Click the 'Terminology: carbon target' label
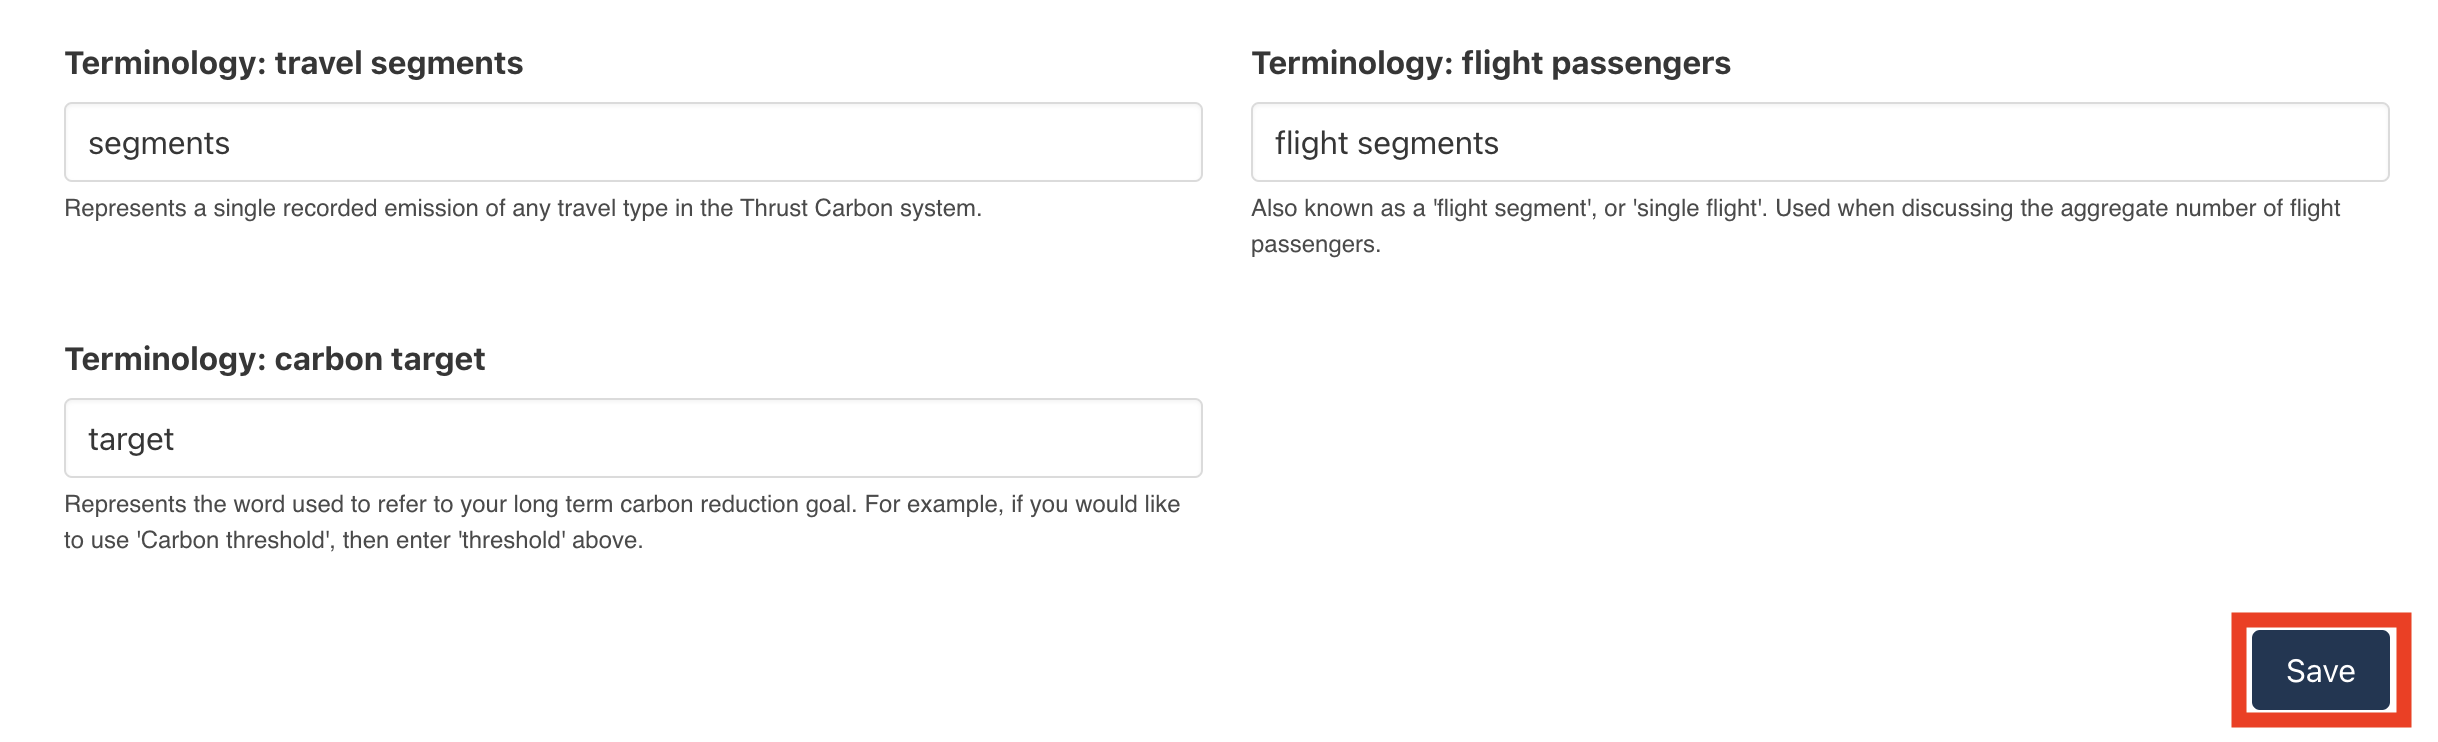Screen dimensions: 2438x742 click(x=274, y=359)
